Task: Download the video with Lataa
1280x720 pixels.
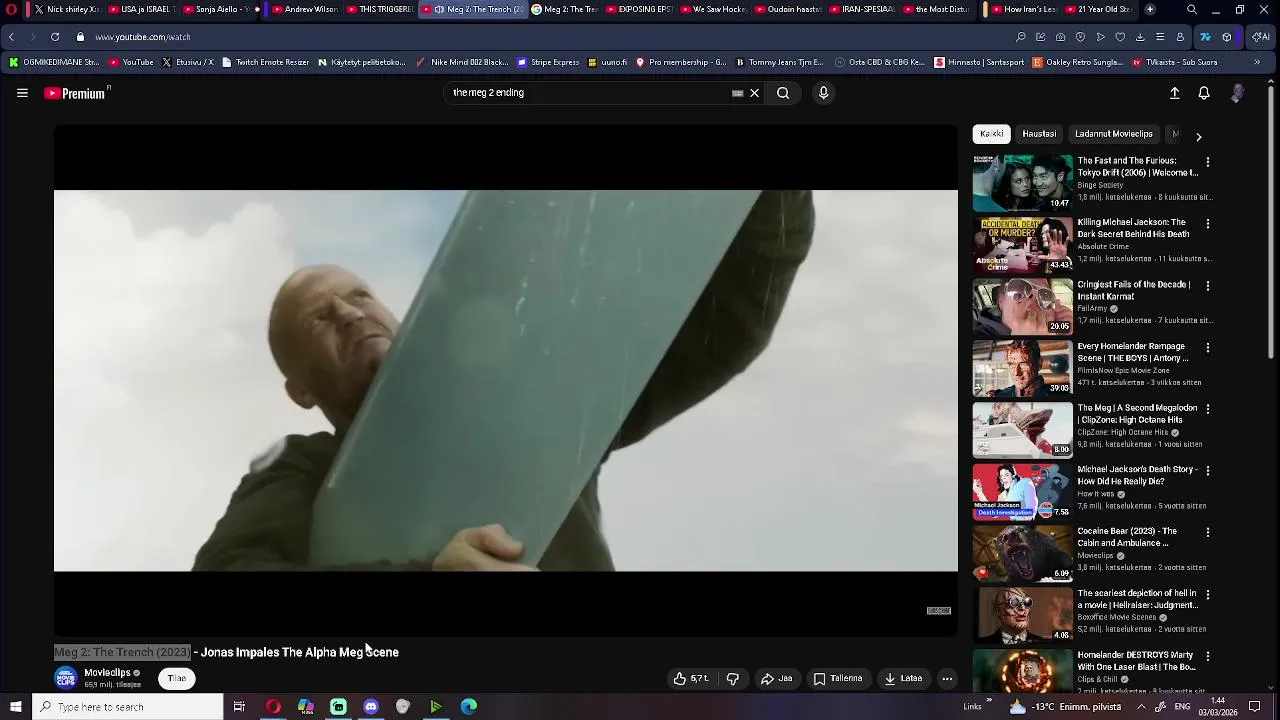Action: (903, 678)
